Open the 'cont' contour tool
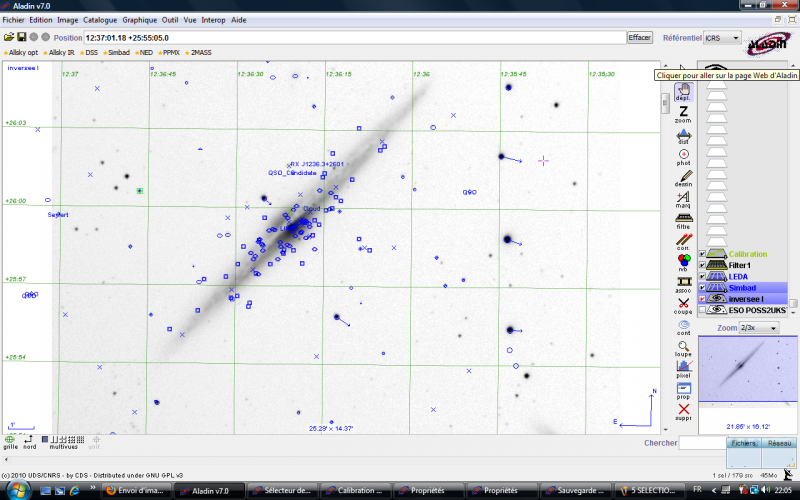Screen dimensions: 800x500 pyautogui.click(x=684, y=328)
